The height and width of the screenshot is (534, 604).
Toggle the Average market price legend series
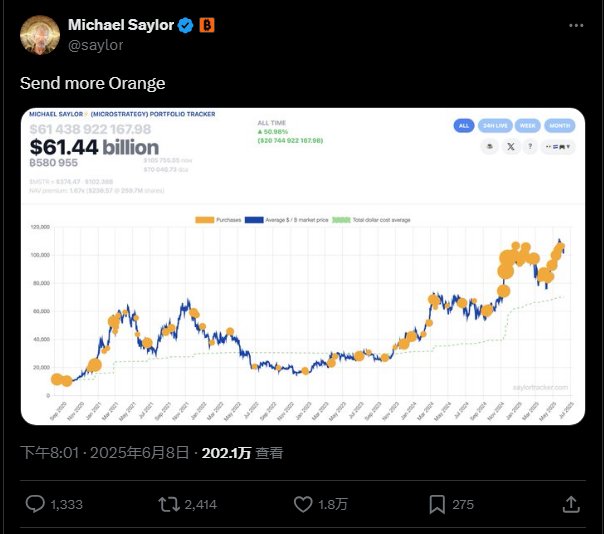click(287, 220)
